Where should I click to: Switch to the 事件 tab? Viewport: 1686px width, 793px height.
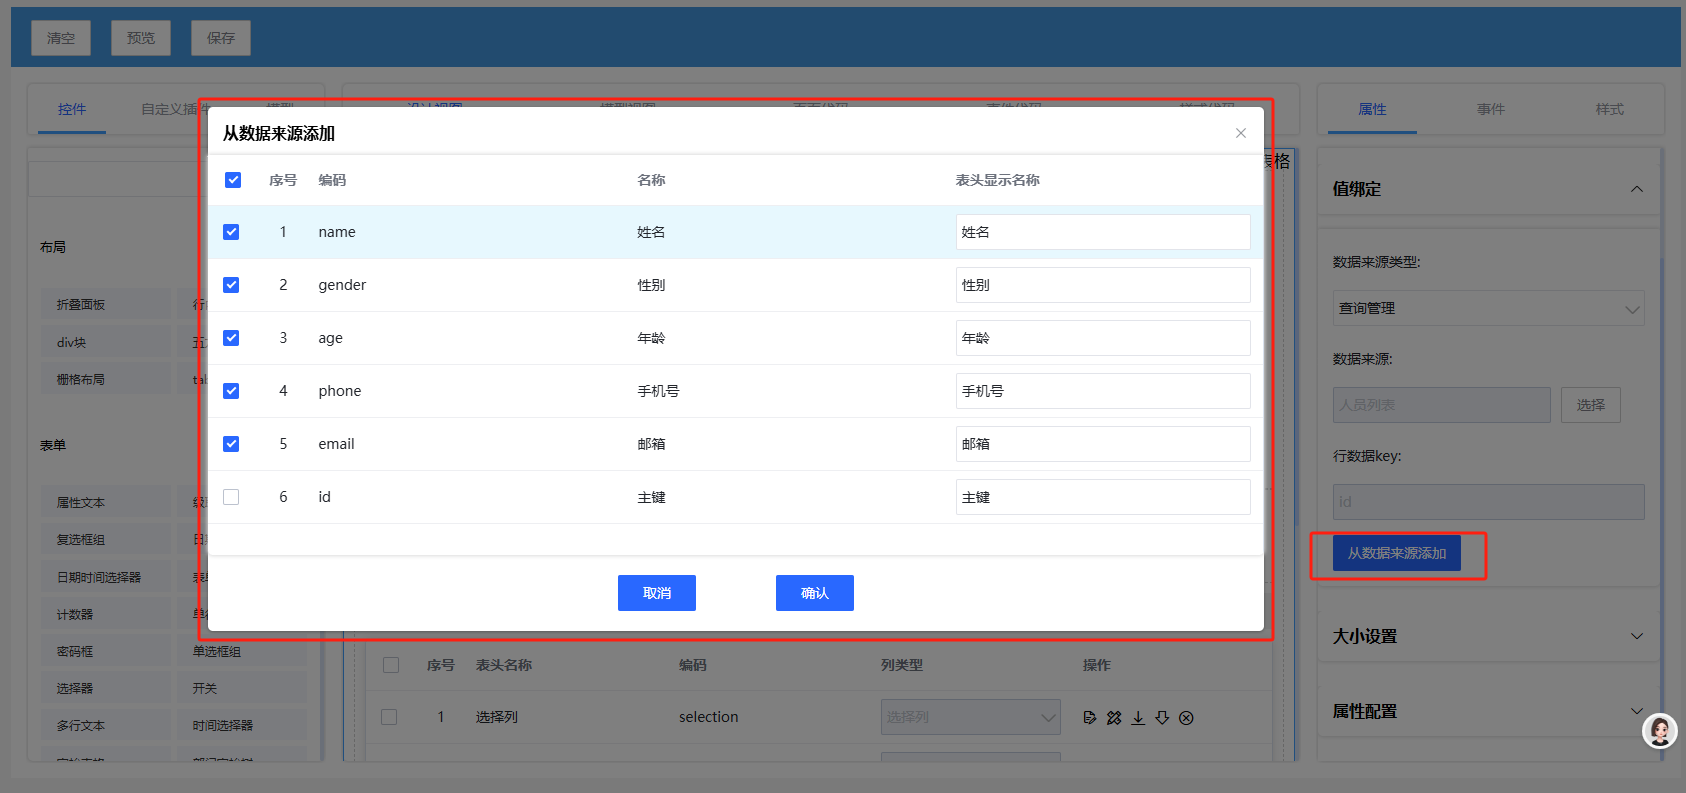tap(1490, 109)
